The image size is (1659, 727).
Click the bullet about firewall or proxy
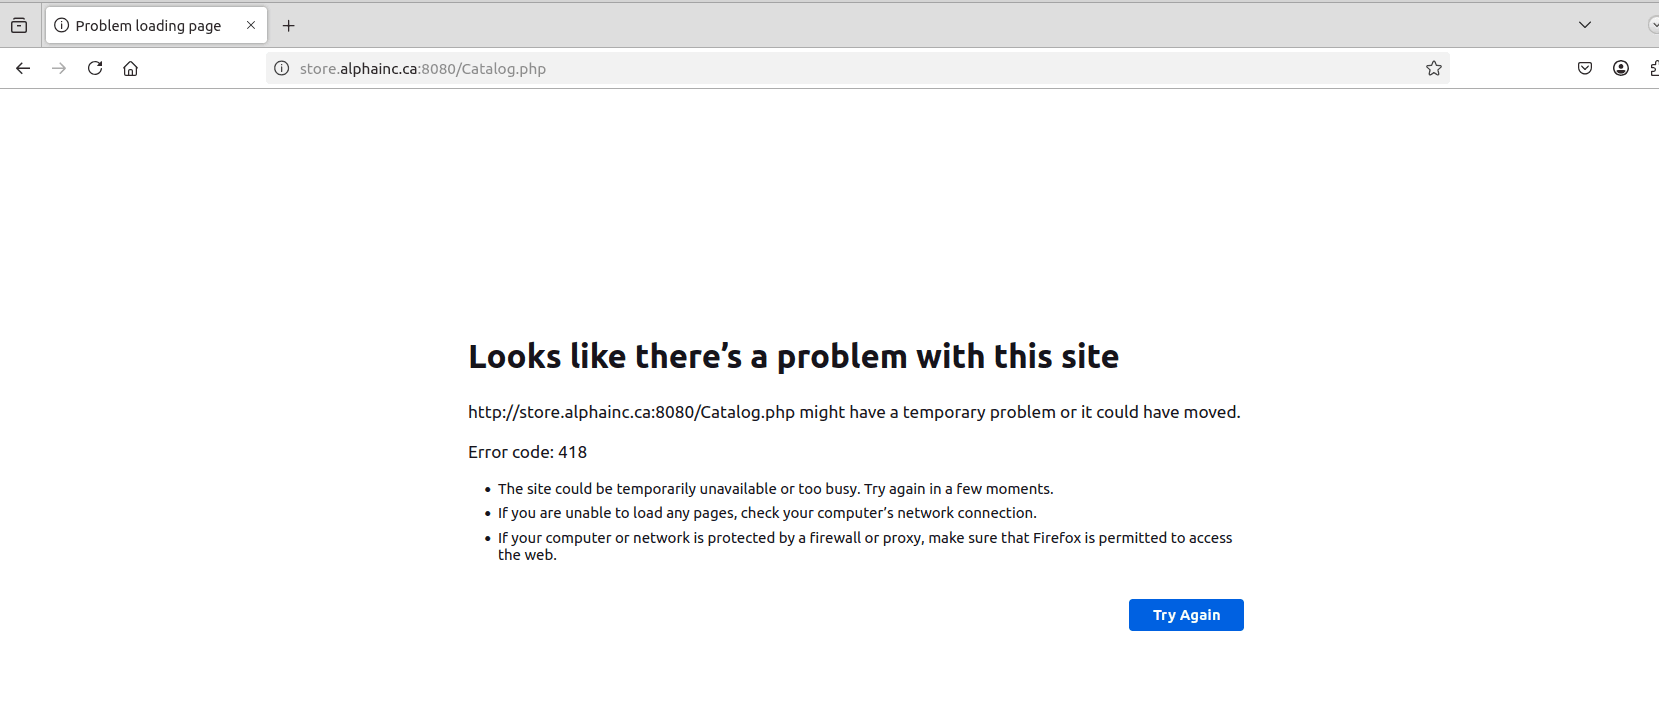tap(865, 546)
